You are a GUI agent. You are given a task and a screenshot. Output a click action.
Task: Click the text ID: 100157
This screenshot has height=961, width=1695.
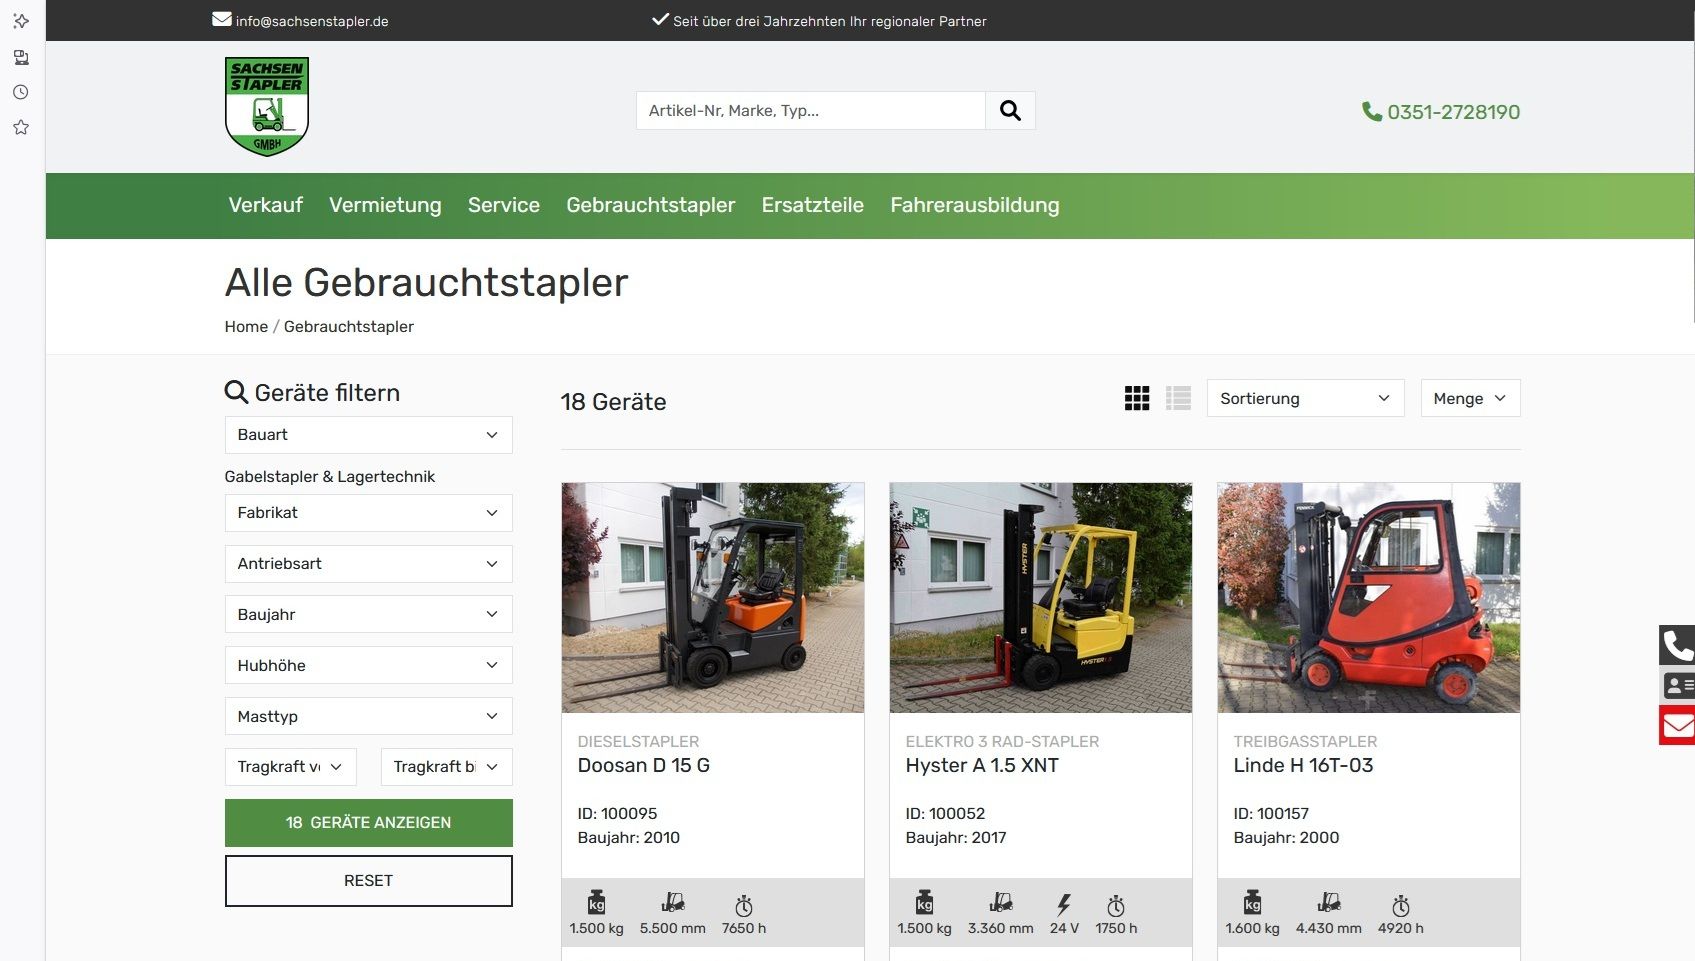1271,814
